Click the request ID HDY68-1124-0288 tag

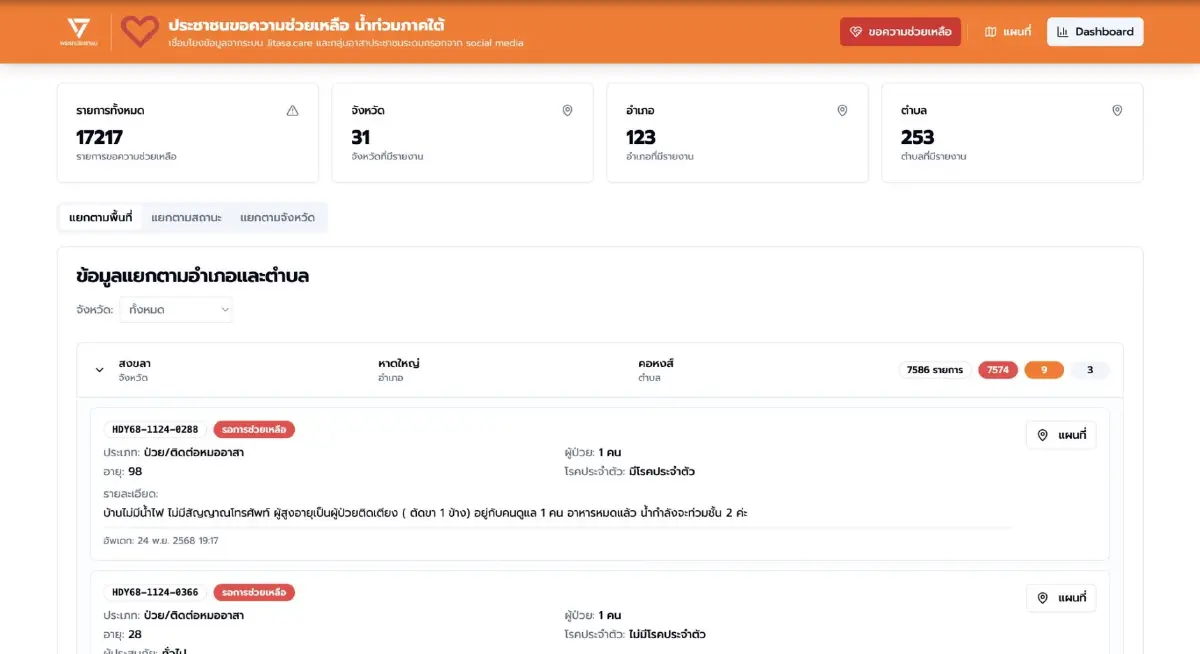point(155,430)
